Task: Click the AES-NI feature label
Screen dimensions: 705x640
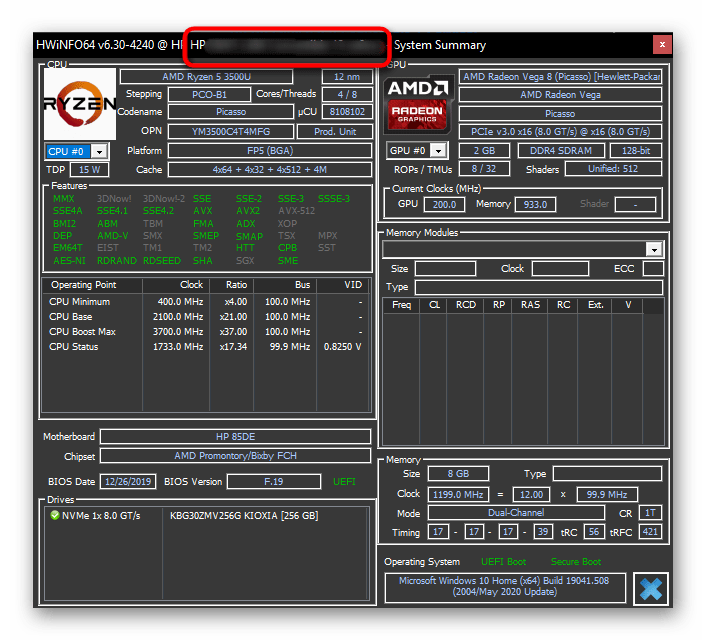Action: click(69, 261)
